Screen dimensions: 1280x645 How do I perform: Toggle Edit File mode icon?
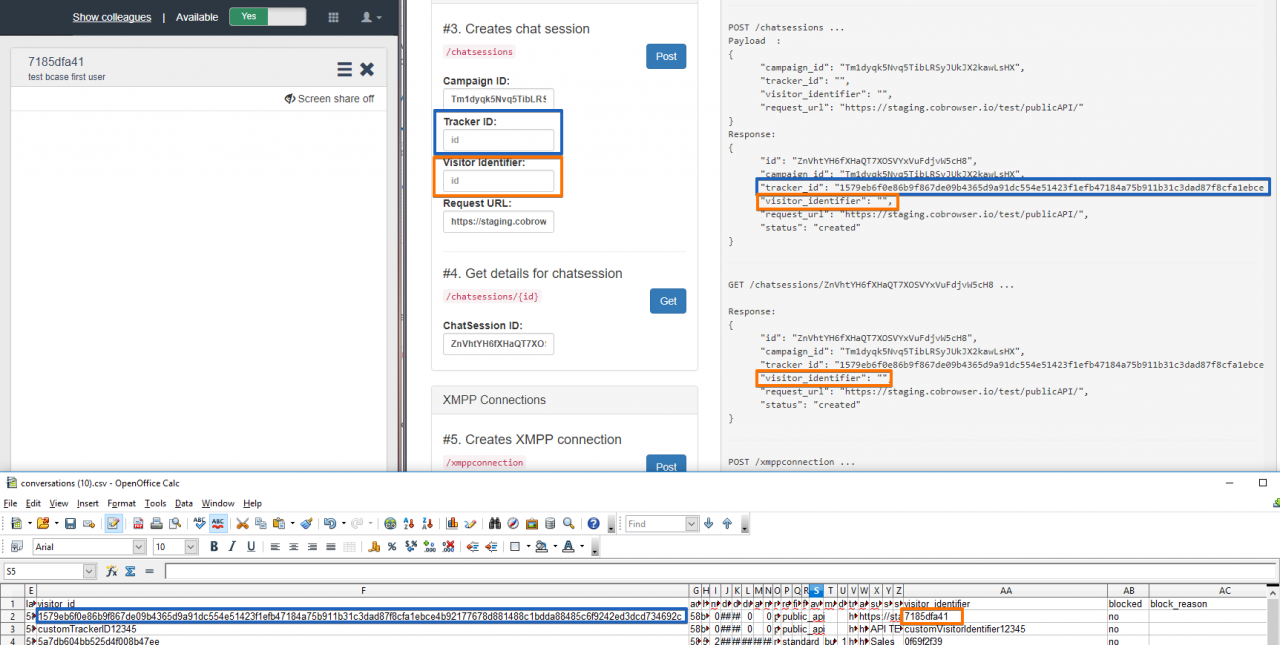114,523
